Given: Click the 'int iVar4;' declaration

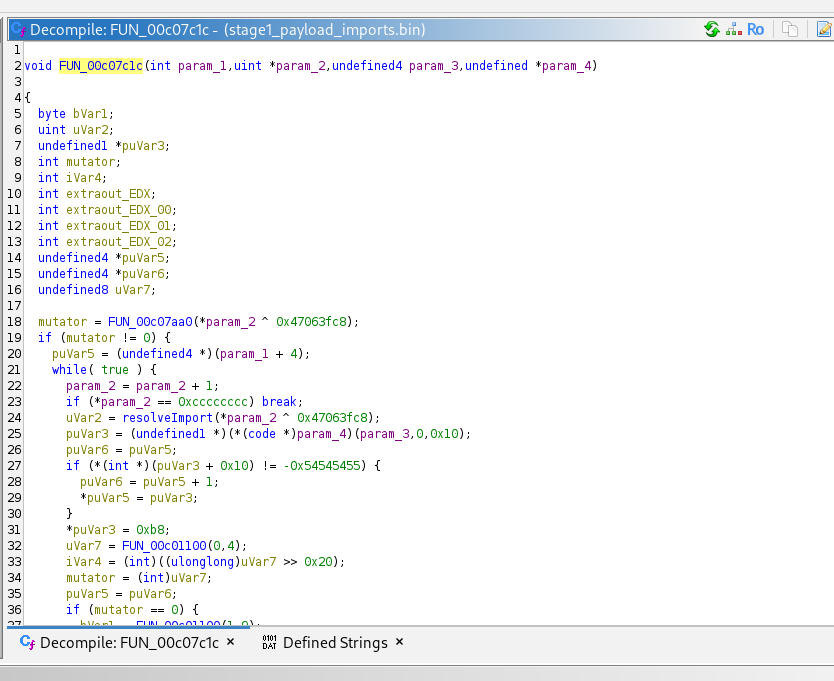Looking at the screenshot, I should (x=72, y=178).
